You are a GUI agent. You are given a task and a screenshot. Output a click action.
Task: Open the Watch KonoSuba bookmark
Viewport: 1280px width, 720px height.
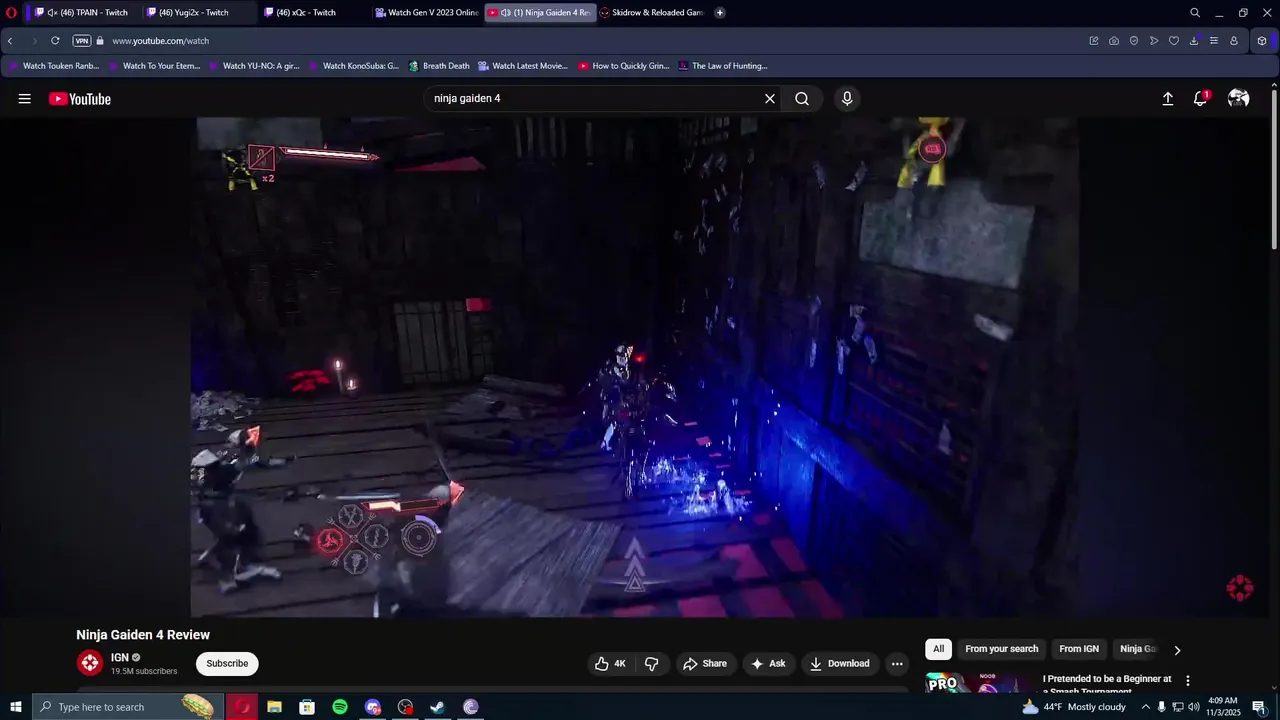[354, 66]
